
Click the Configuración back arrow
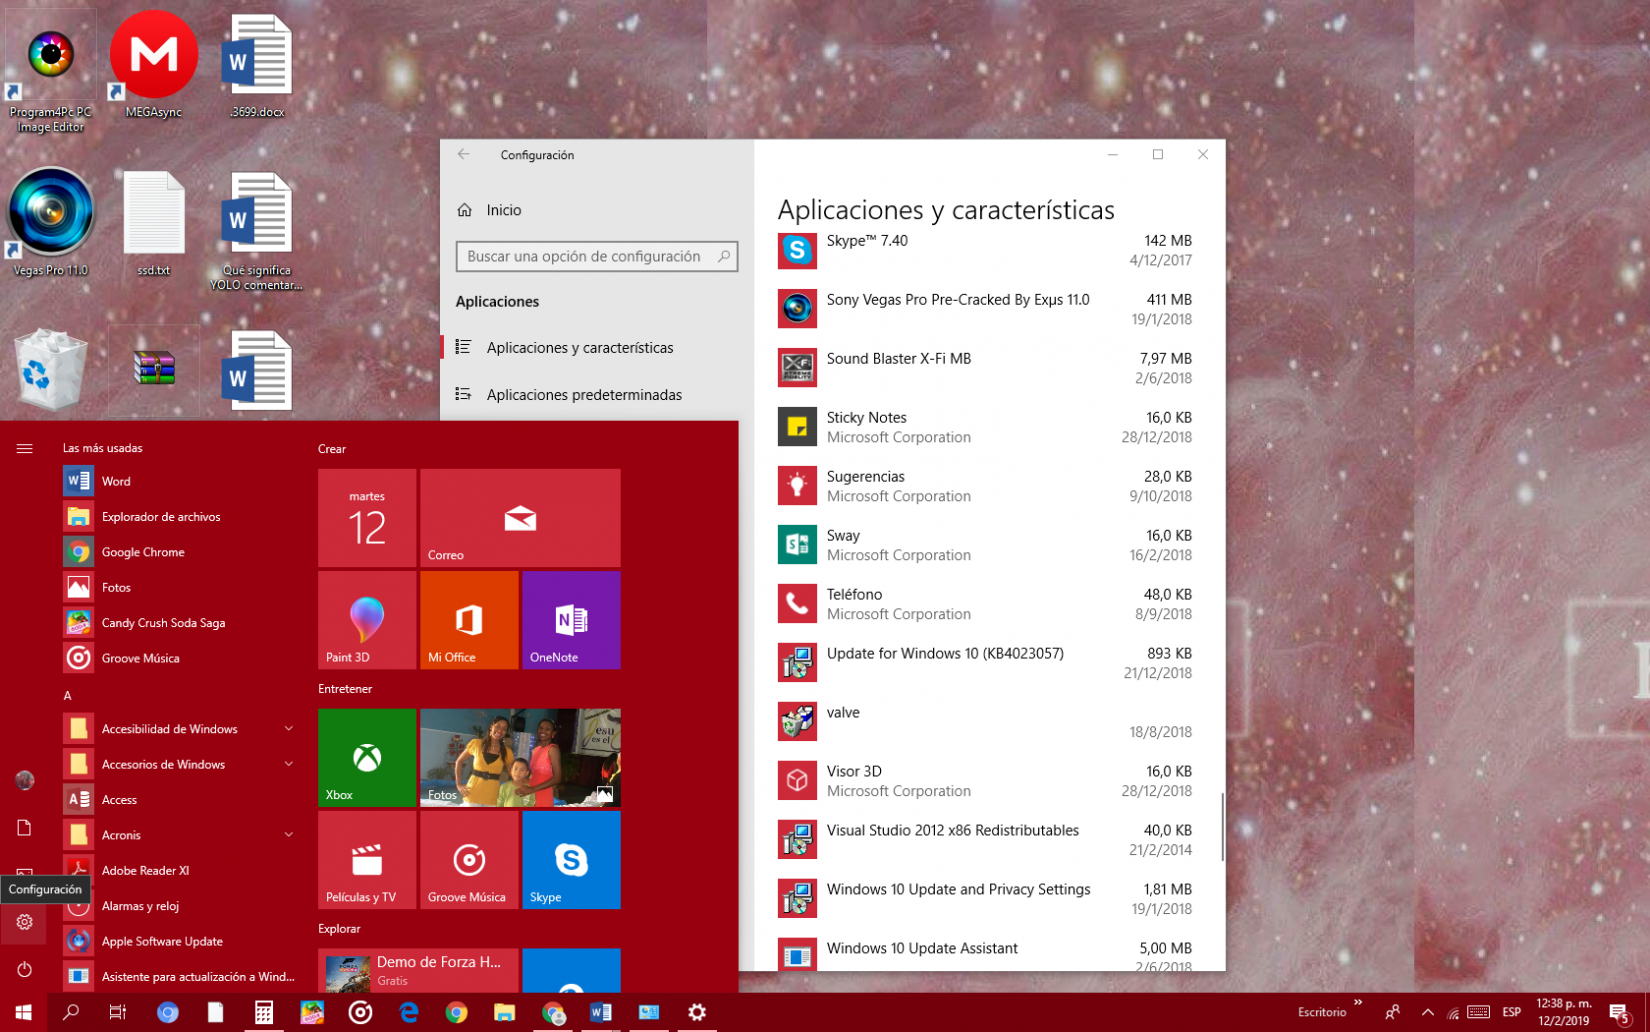coord(463,155)
